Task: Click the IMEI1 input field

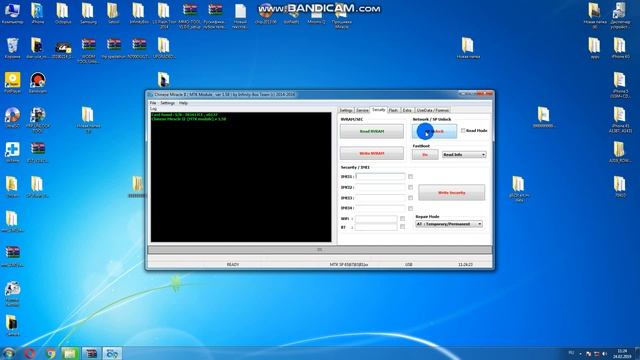Action: [x=380, y=176]
